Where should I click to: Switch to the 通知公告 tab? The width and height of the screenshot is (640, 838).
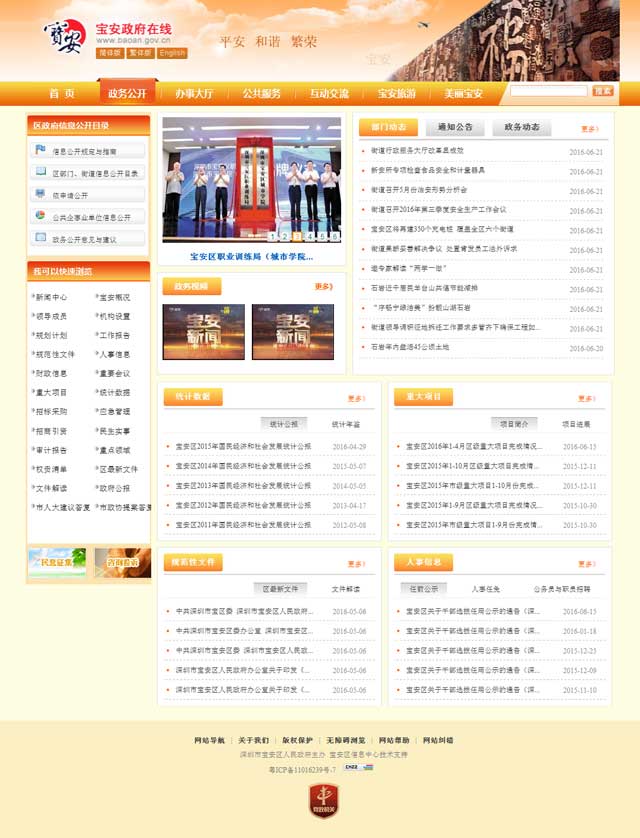coord(455,128)
